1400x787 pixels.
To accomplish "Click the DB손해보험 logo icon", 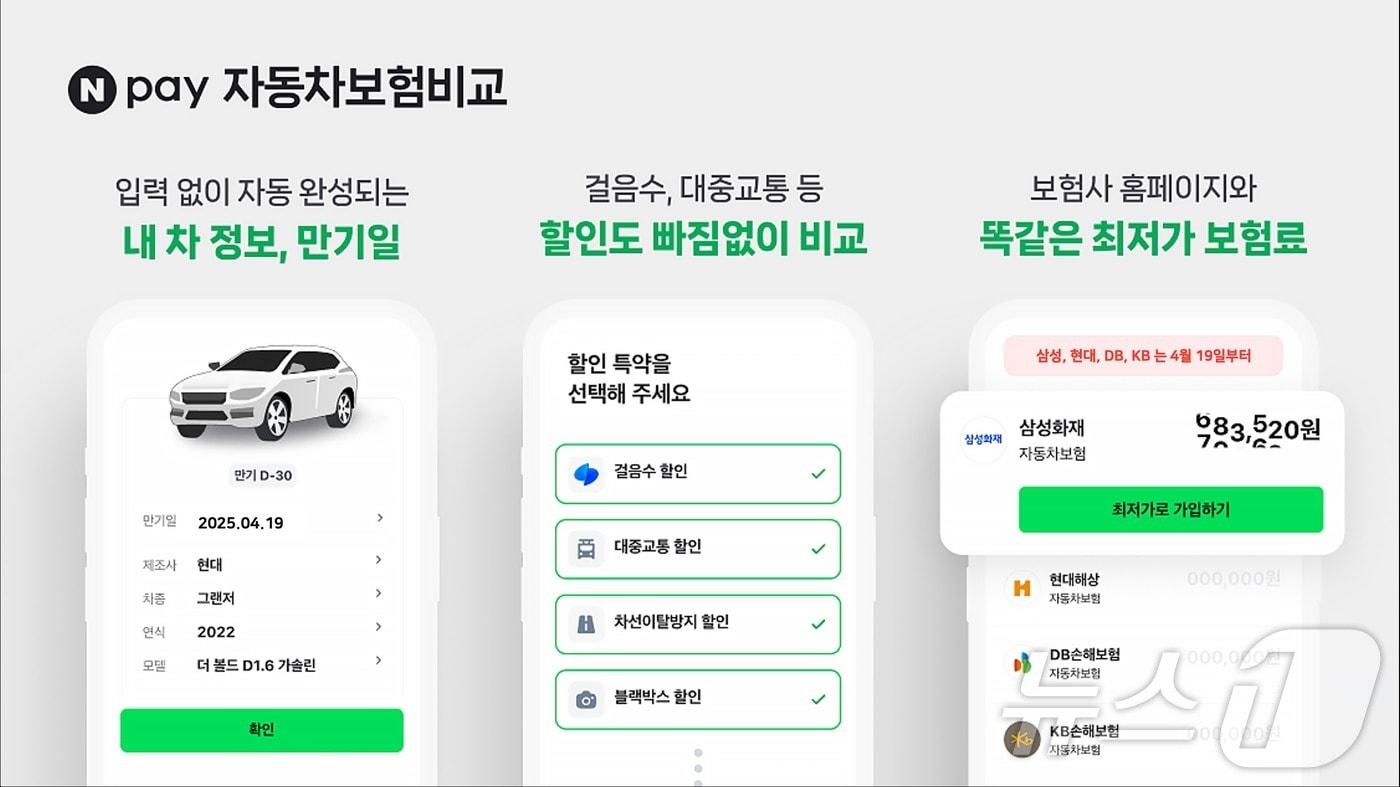I will point(1021,663).
